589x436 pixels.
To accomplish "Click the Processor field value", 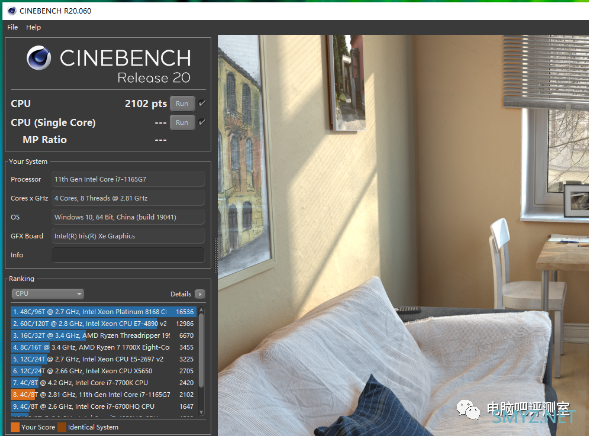I will click(128, 180).
